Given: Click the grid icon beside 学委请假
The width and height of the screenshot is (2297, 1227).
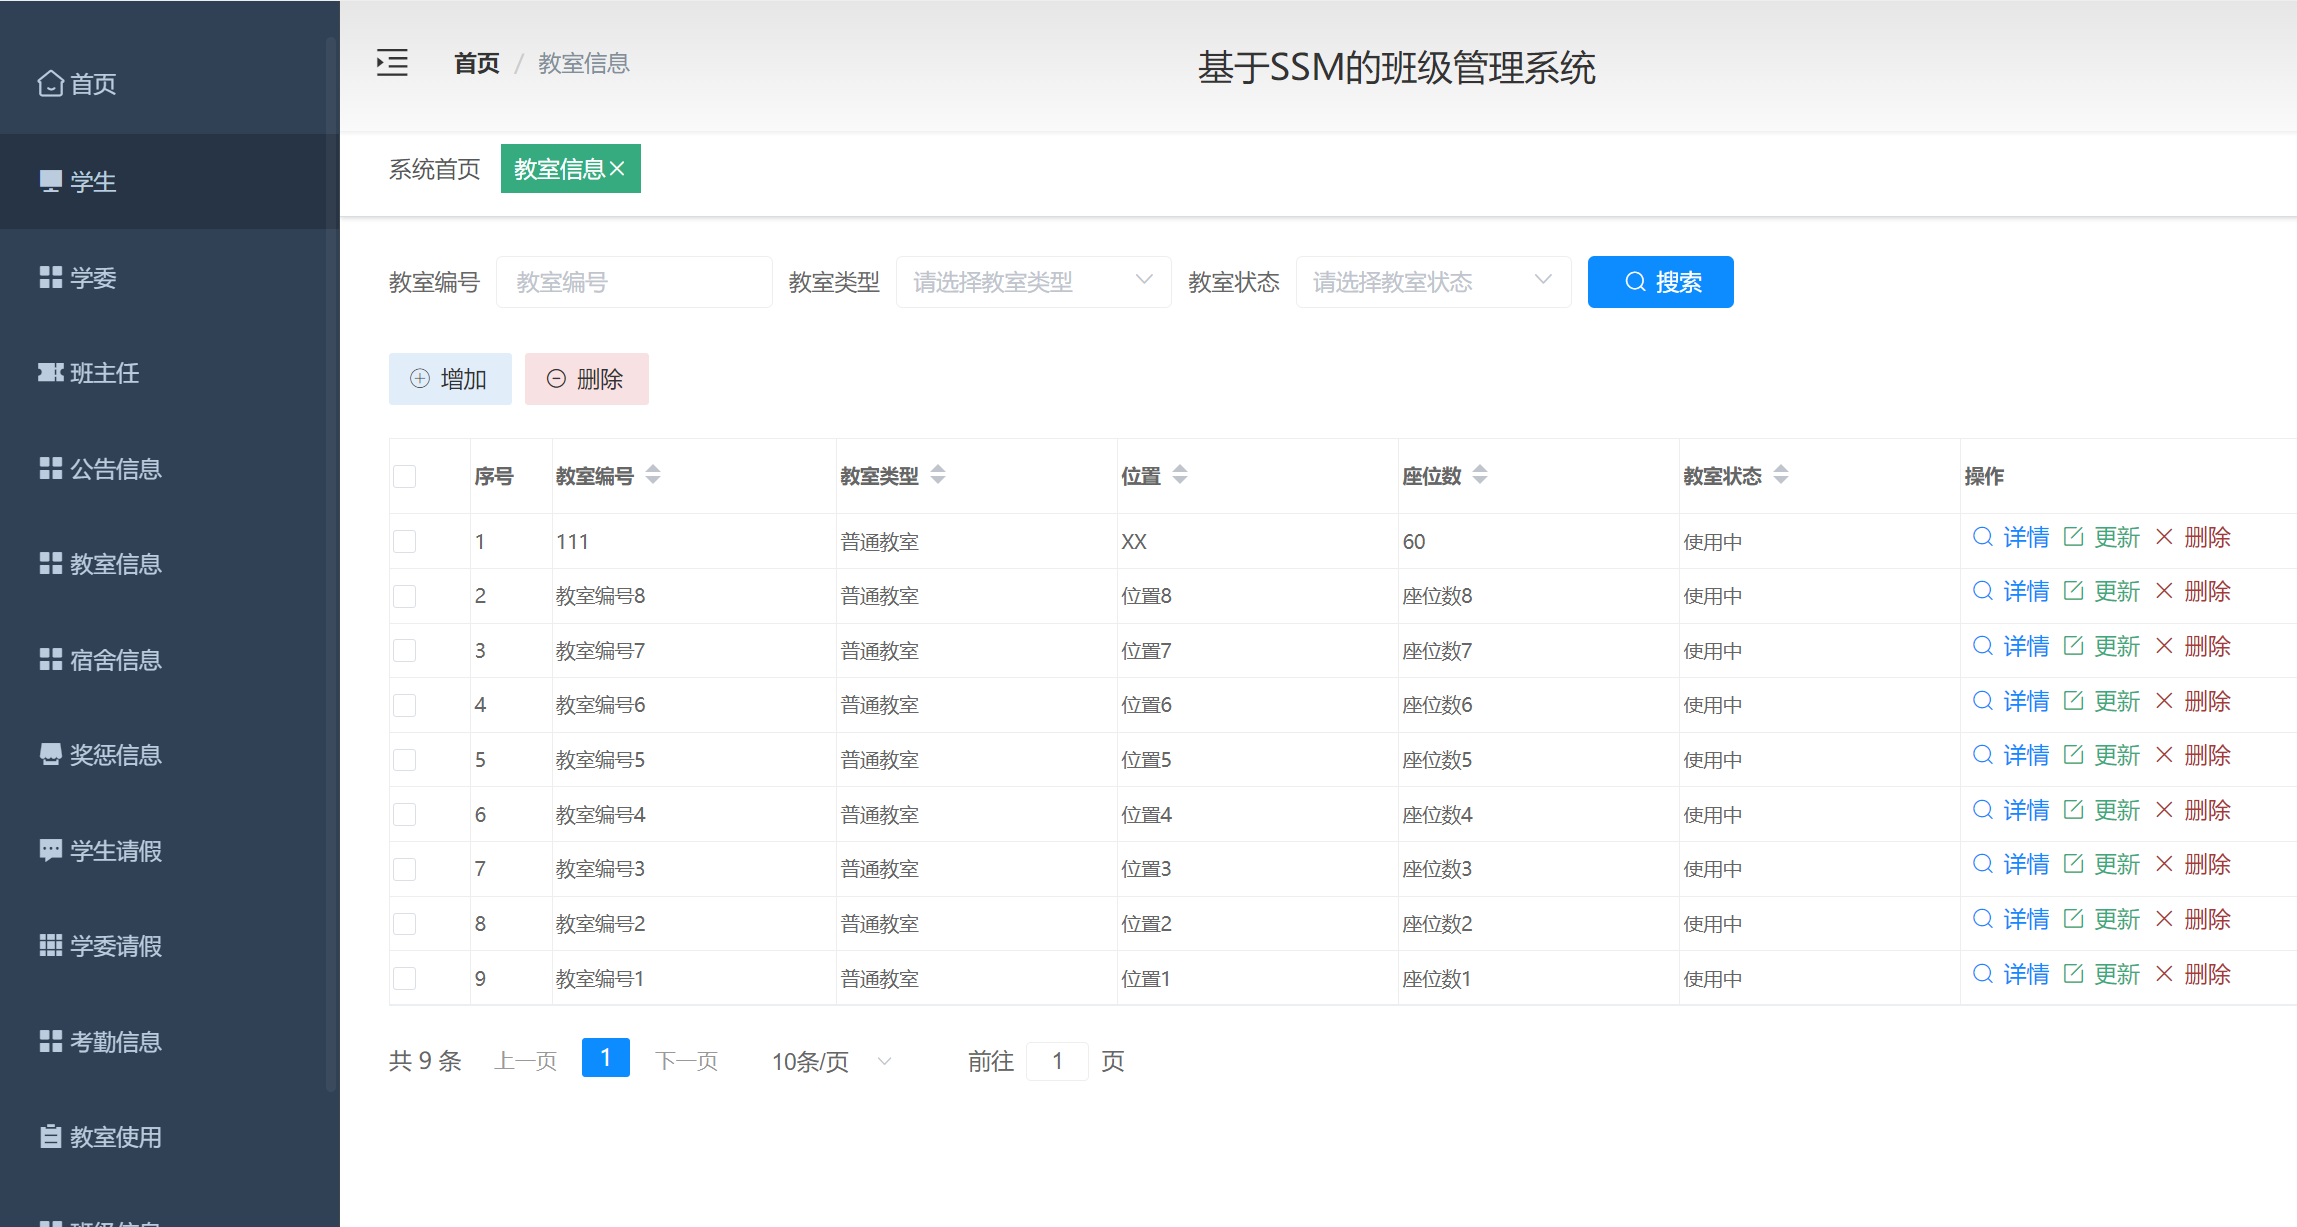Looking at the screenshot, I should click(50, 946).
